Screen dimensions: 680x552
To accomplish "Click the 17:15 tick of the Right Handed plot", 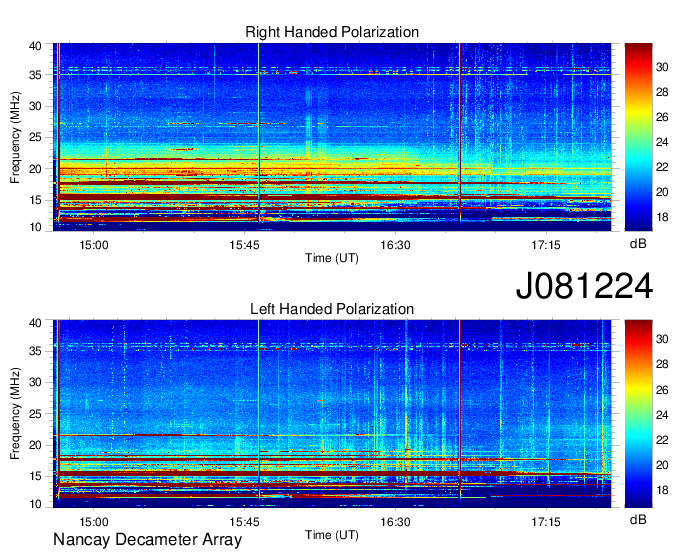I will click(546, 245).
